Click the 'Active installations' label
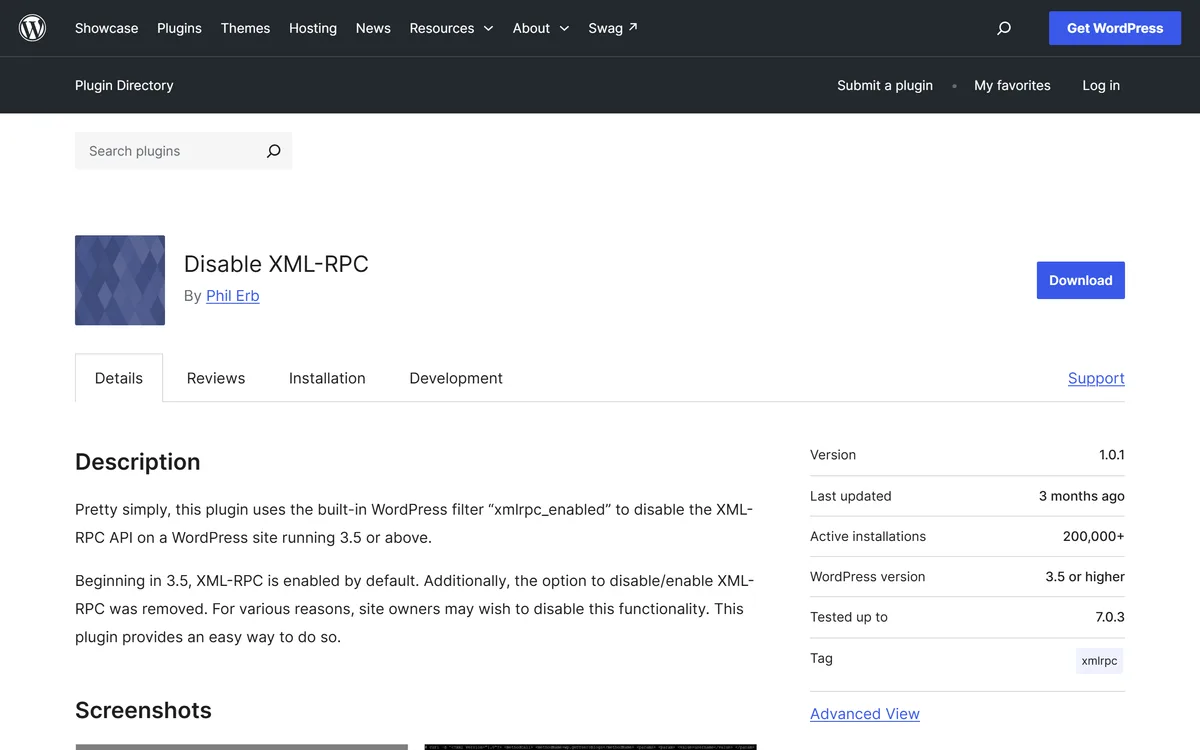The image size is (1200, 750). pos(868,537)
